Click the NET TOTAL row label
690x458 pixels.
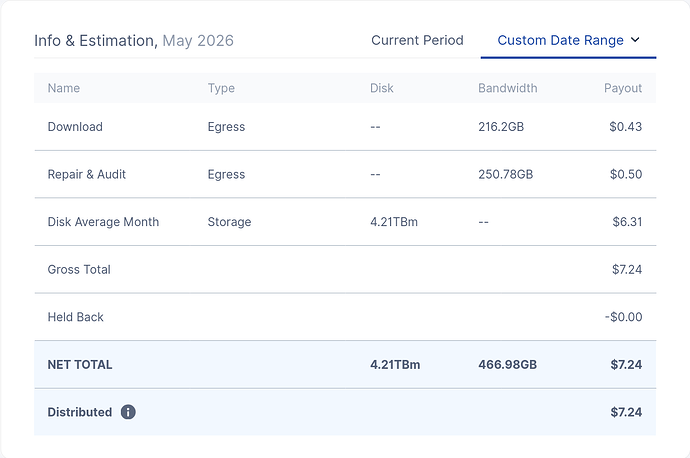coord(80,365)
